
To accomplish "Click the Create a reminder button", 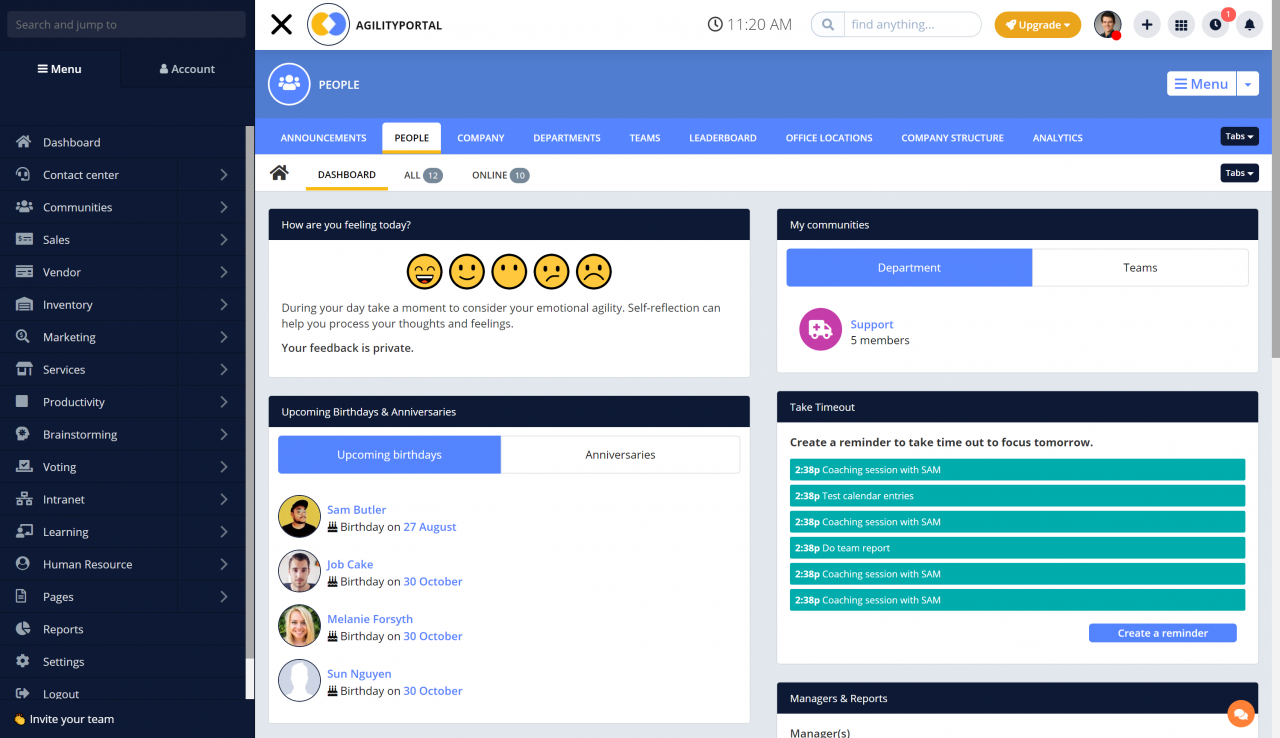I will [1162, 632].
